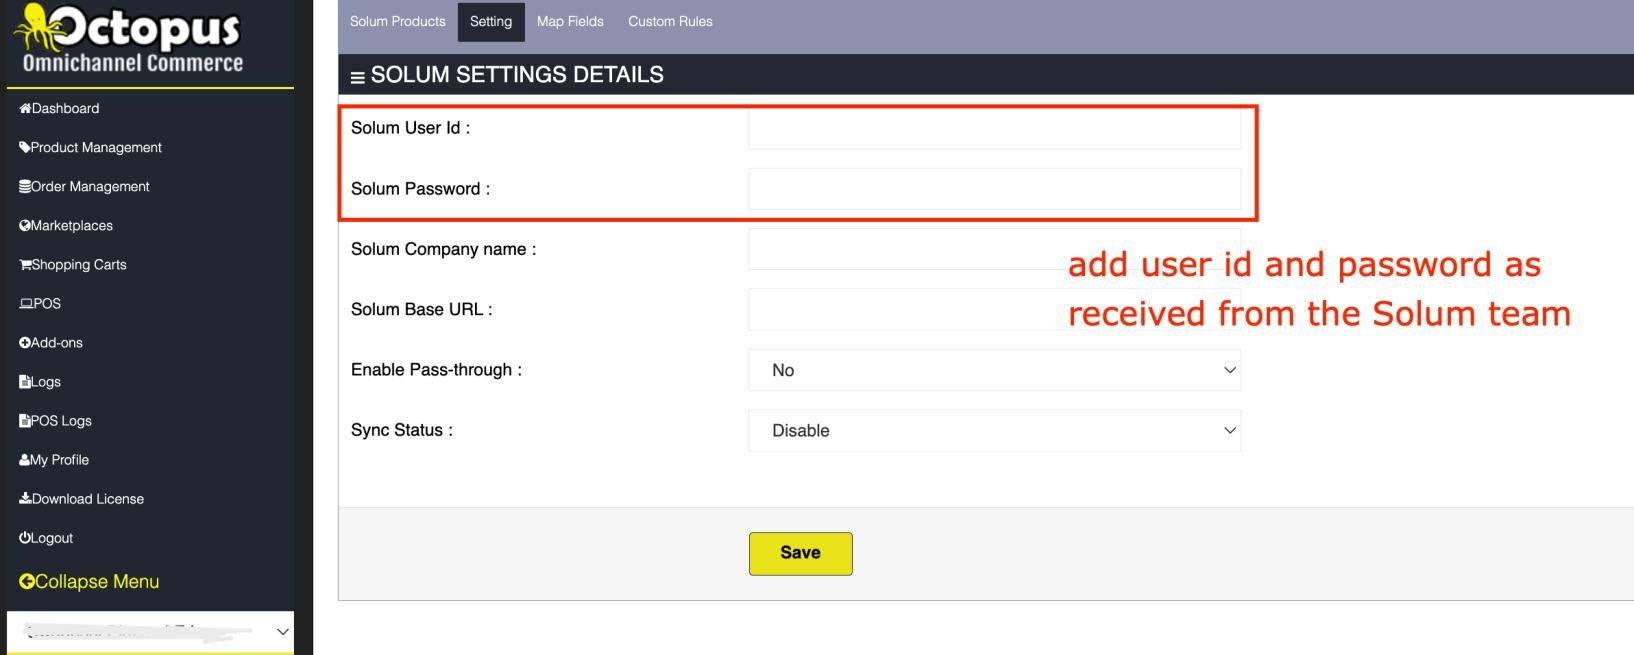Open the Enable Pass-through dropdown
This screenshot has height=655, width=1634.
tap(994, 370)
